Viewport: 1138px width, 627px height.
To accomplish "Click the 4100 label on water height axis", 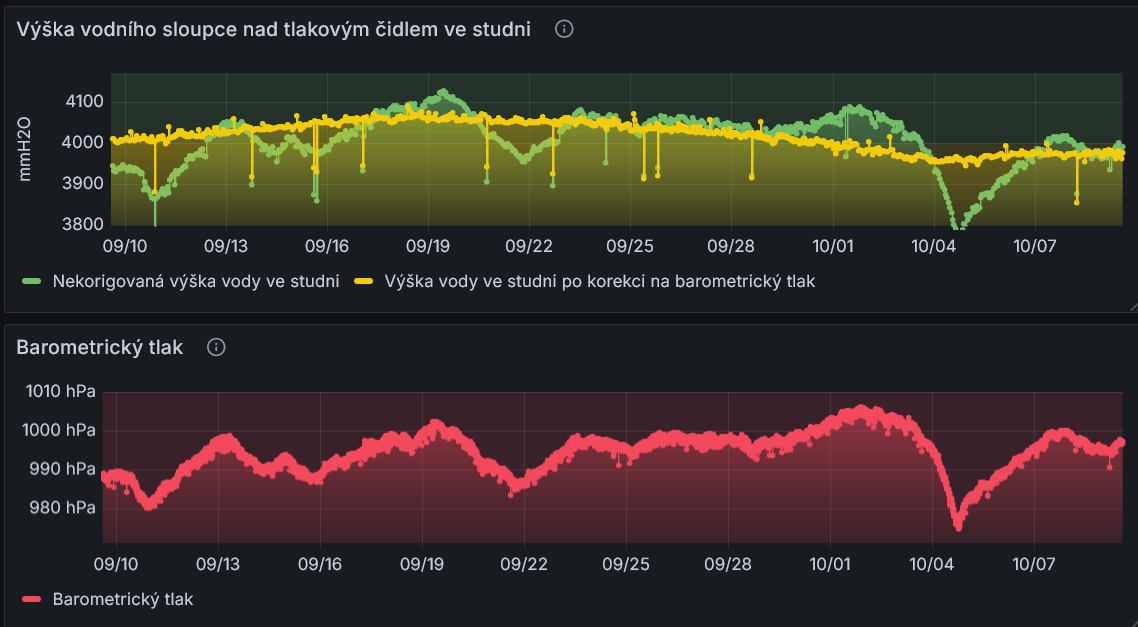I will (84, 101).
